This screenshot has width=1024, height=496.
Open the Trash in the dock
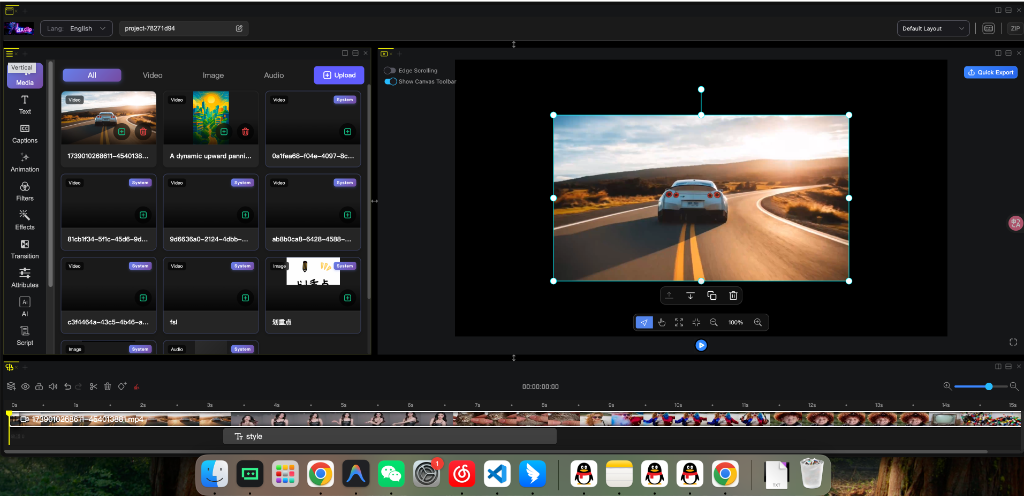tap(812, 473)
